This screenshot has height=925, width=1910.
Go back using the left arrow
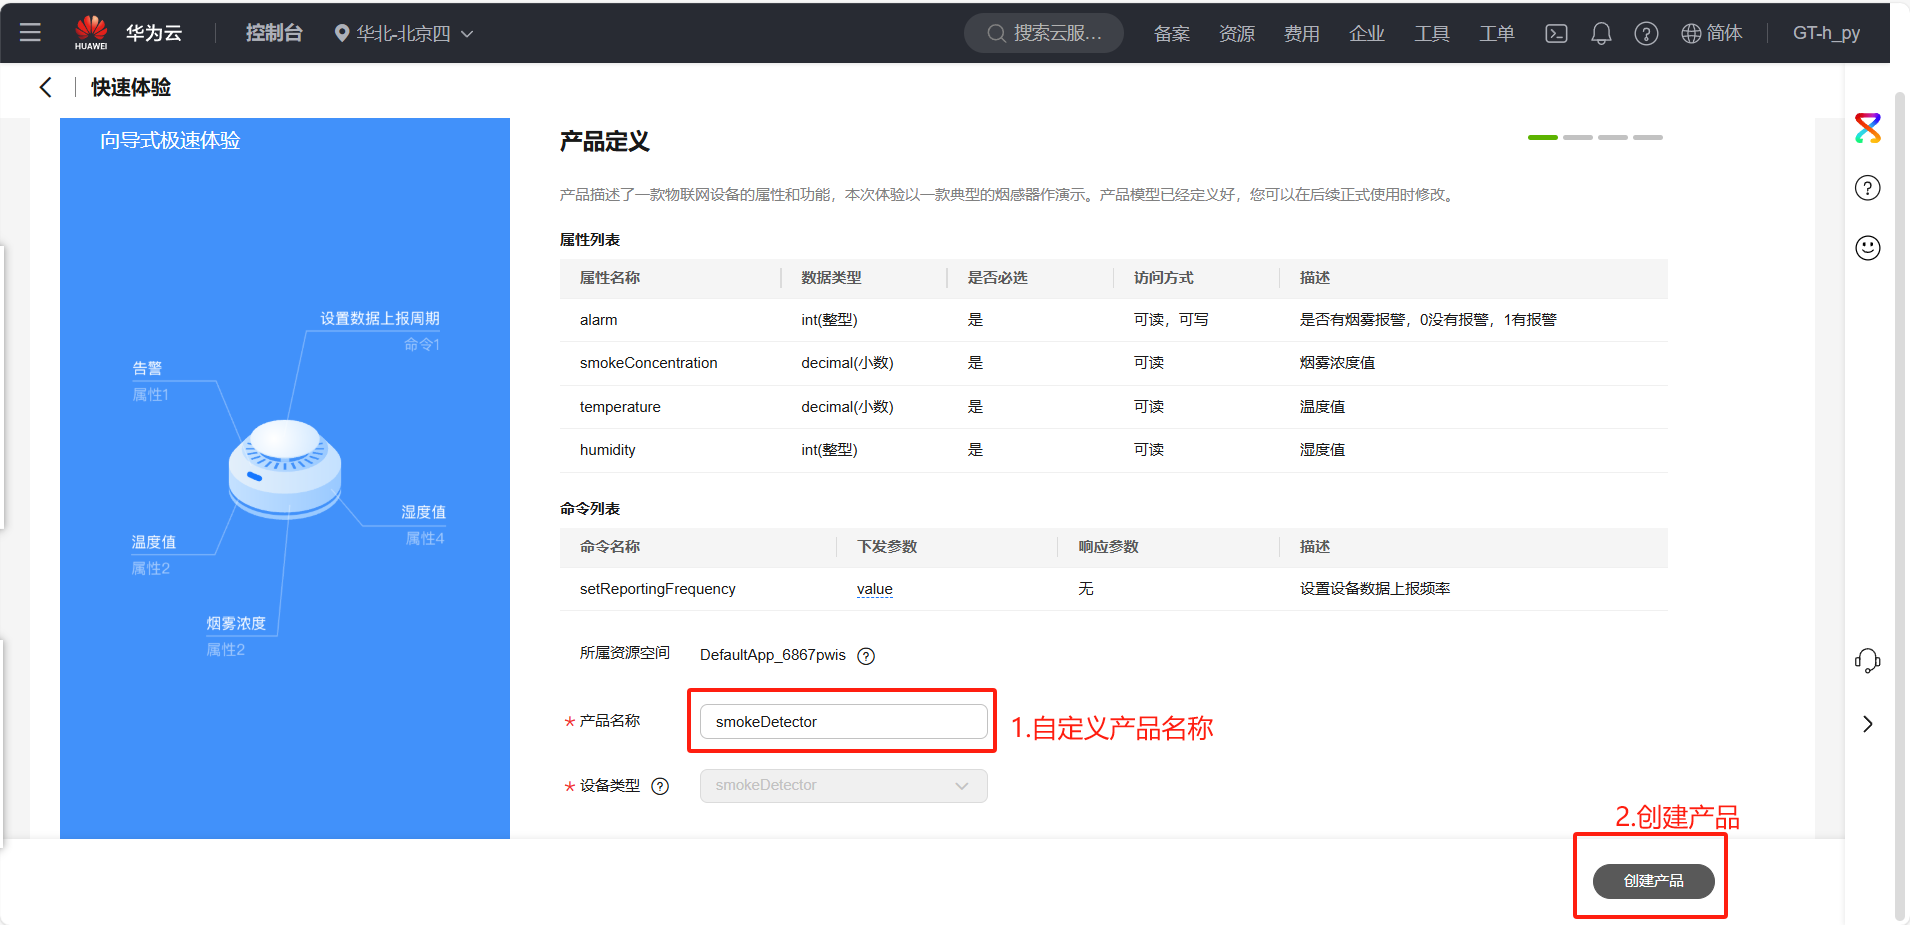click(x=45, y=88)
